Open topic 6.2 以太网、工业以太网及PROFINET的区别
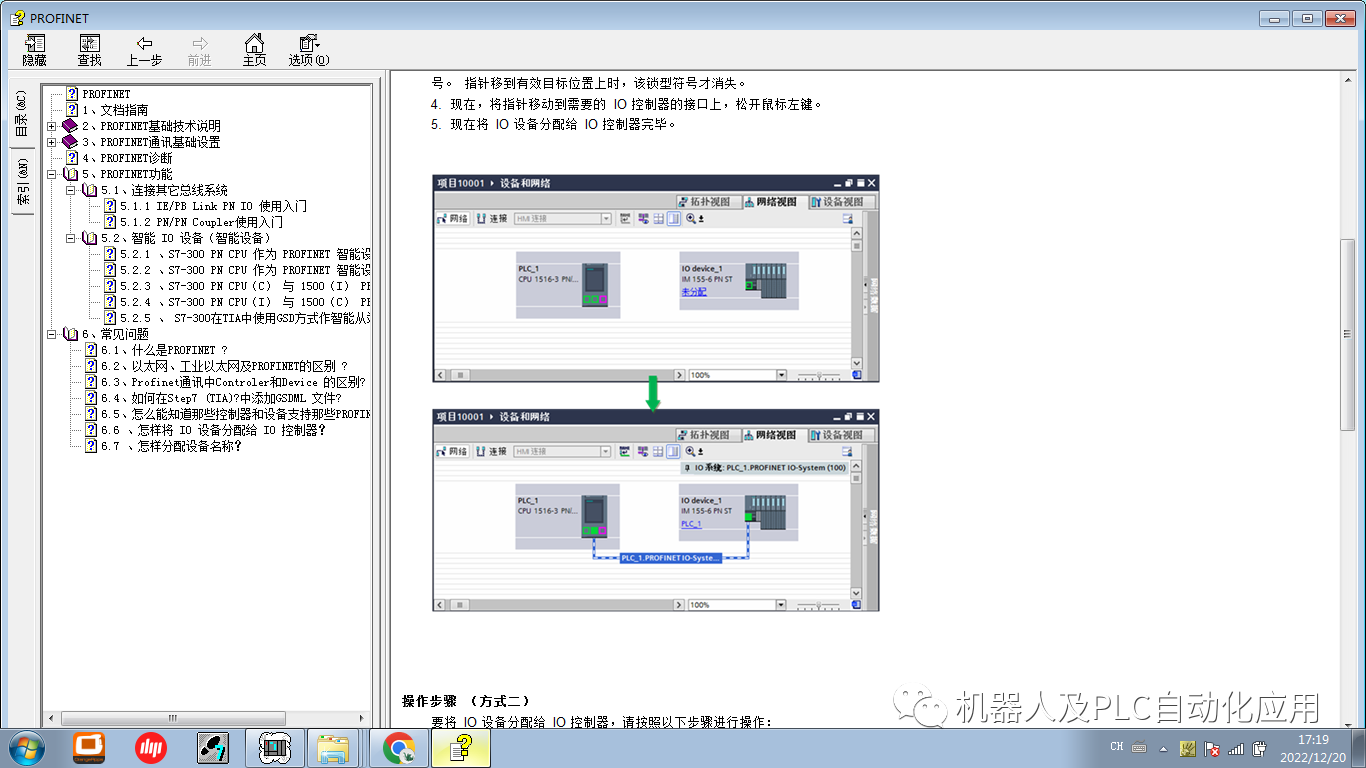Screen dimensions: 1366x768 pyautogui.click(x=224, y=366)
